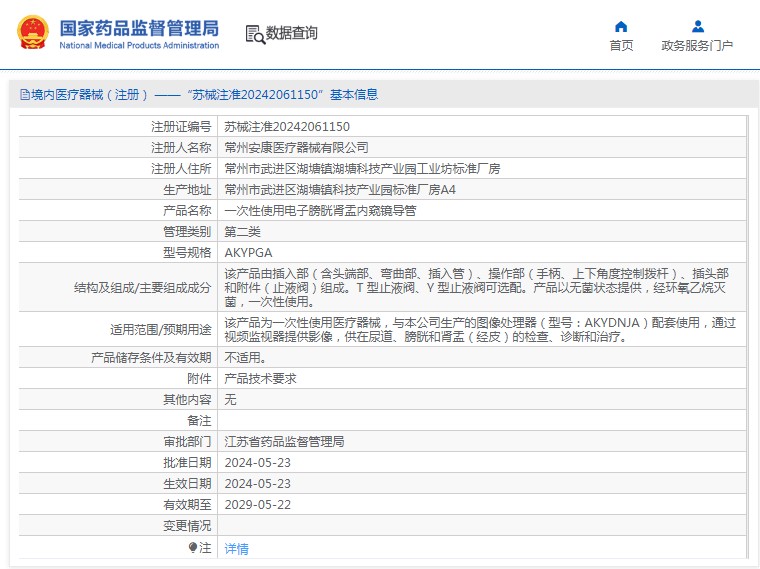Select 江苏省药品监督管理局 approval department
Image resolution: width=760 pixels, height=569 pixels.
click(284, 442)
